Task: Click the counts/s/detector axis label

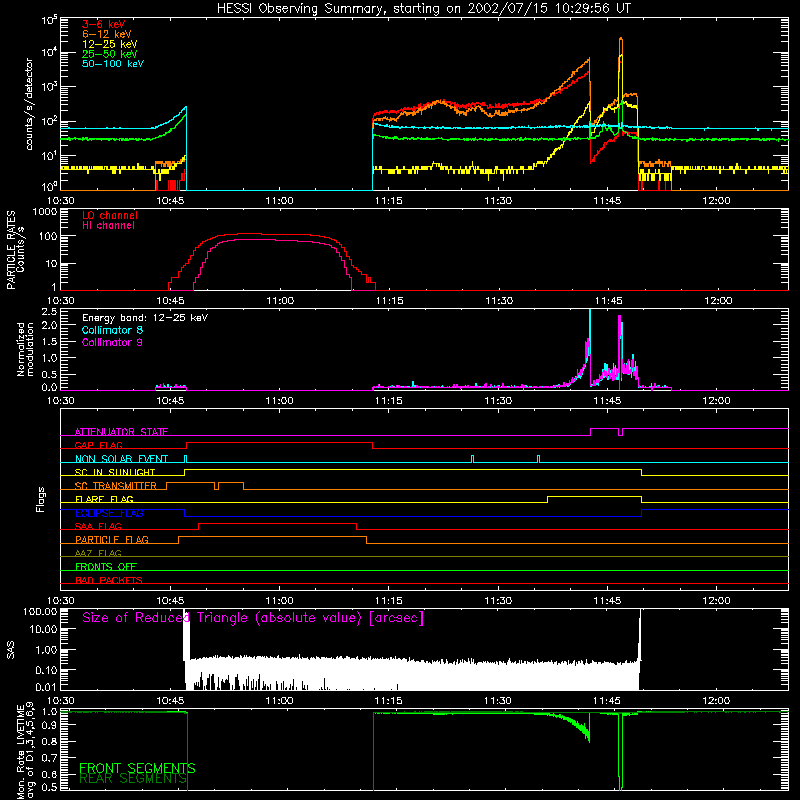Action: 29,104
